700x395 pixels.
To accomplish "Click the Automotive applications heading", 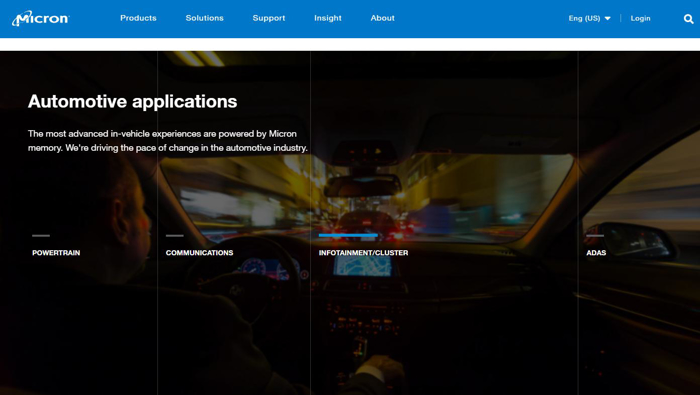I will pyautogui.click(x=133, y=102).
